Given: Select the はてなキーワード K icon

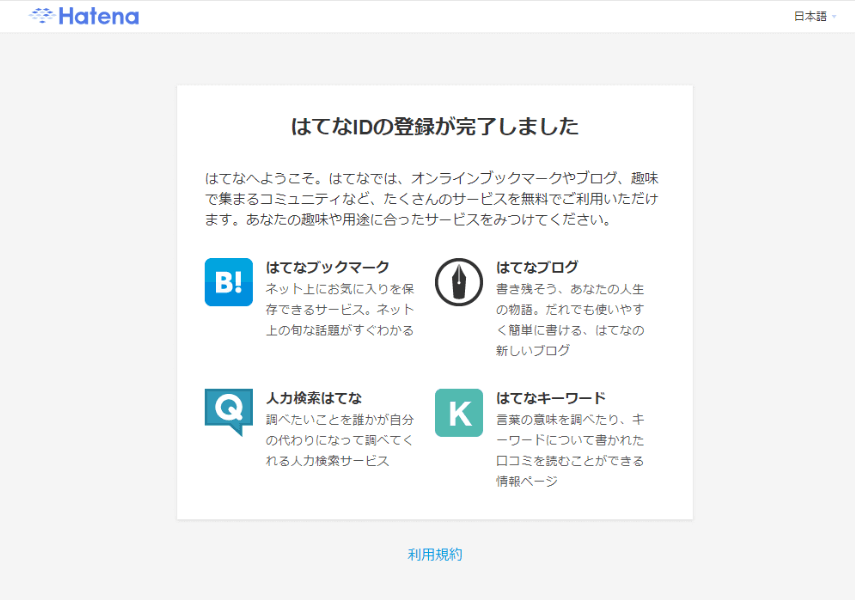Looking at the screenshot, I should click(459, 413).
